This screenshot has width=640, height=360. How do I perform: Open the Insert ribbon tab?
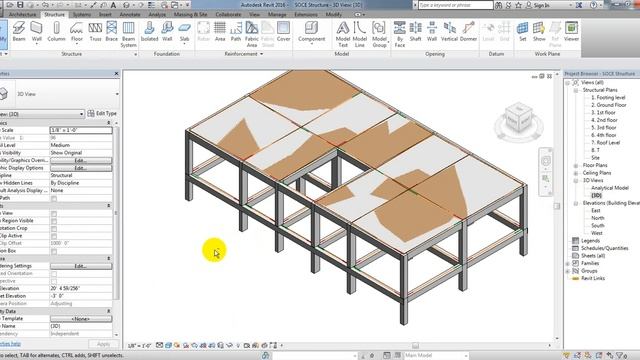[x=105, y=14]
